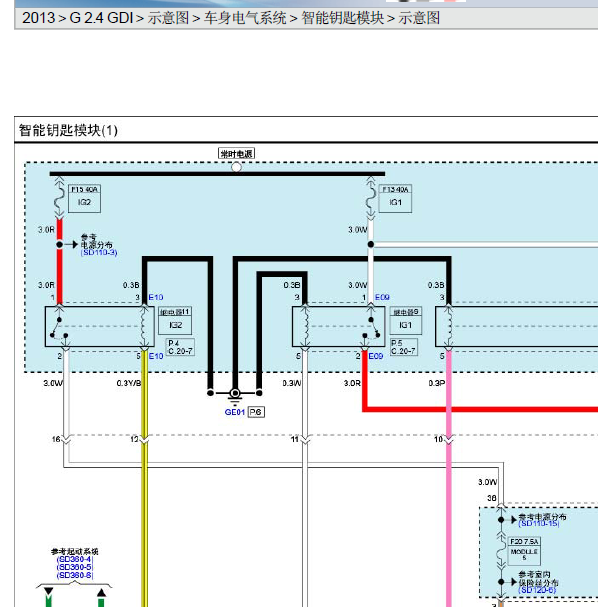Image resolution: width=598 pixels, height=607 pixels.
Task: Open the SD110-3 power distribution reference link
Action: point(99,252)
